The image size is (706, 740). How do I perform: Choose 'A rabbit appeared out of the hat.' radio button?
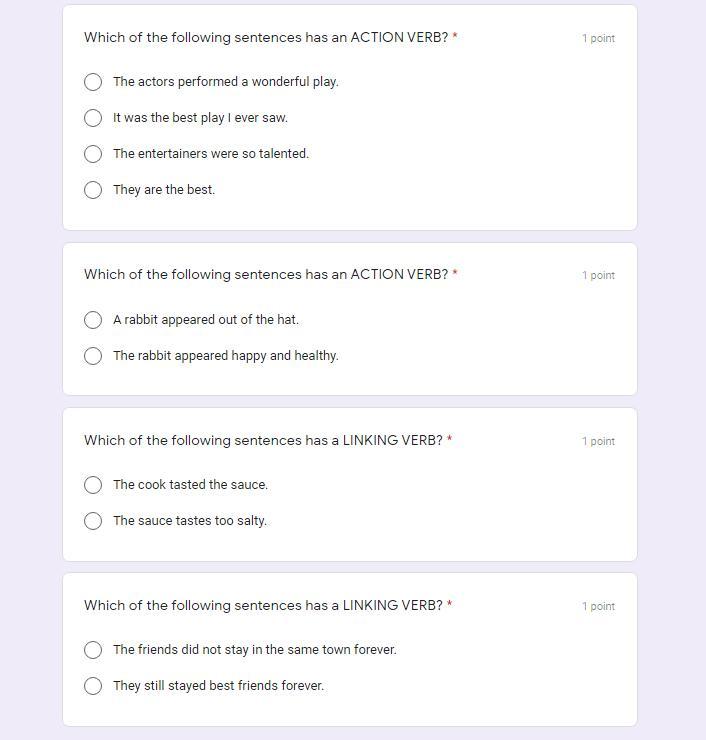[93, 320]
